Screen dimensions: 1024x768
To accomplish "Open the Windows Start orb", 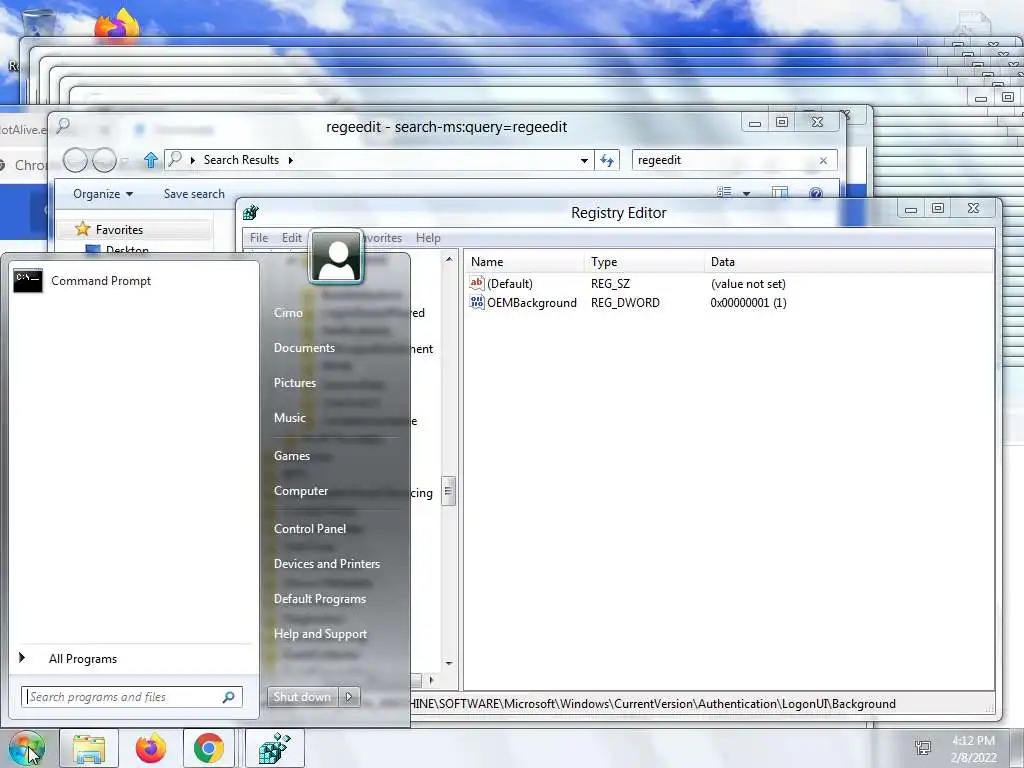I will click(26, 748).
